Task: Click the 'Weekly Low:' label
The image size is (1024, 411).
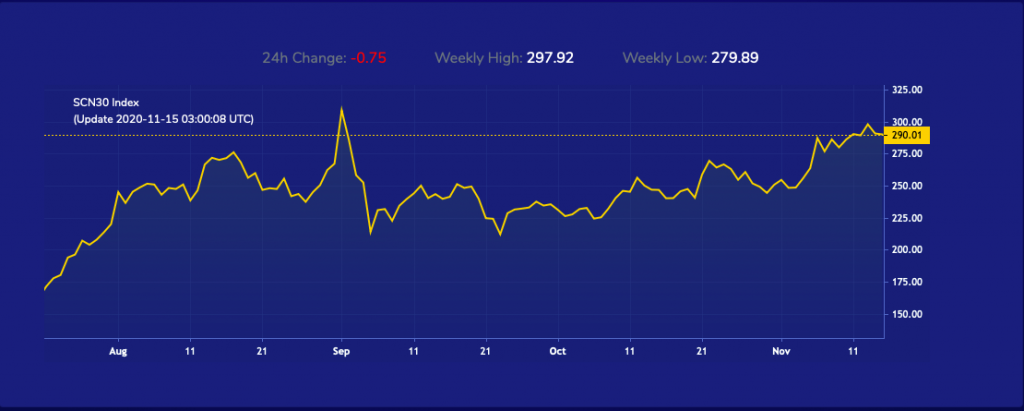Action: [665, 58]
